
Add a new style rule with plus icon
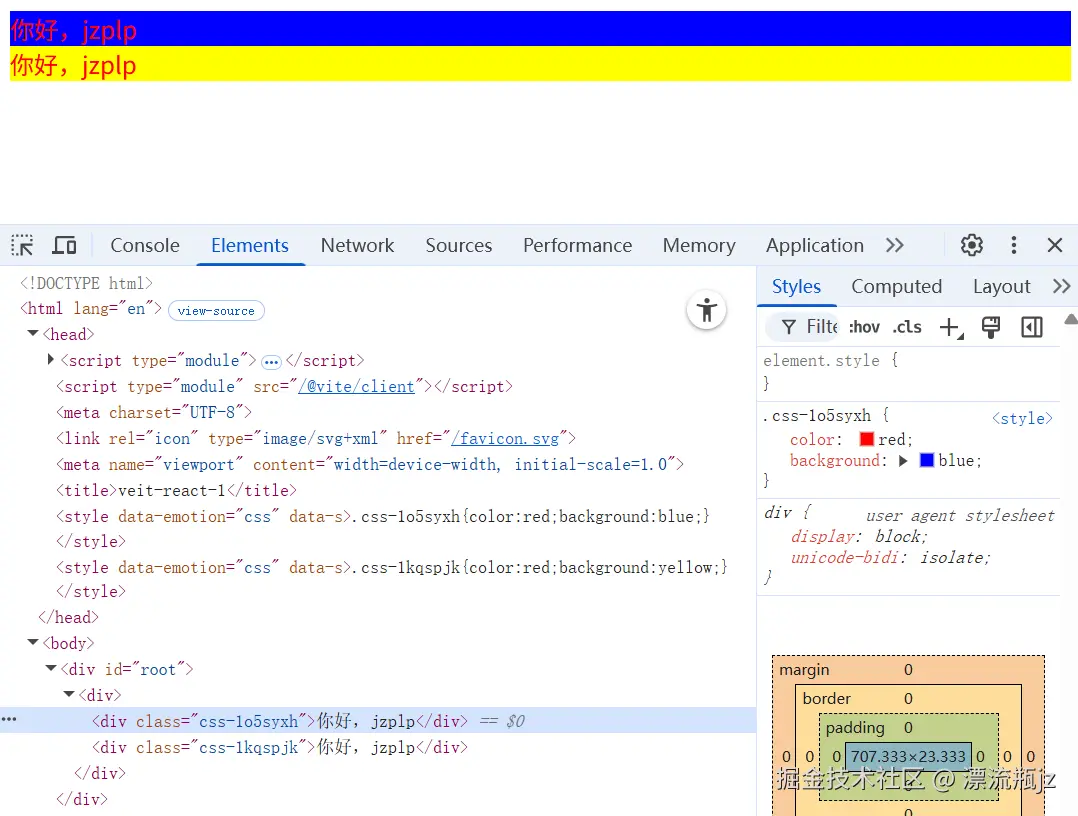tap(949, 326)
